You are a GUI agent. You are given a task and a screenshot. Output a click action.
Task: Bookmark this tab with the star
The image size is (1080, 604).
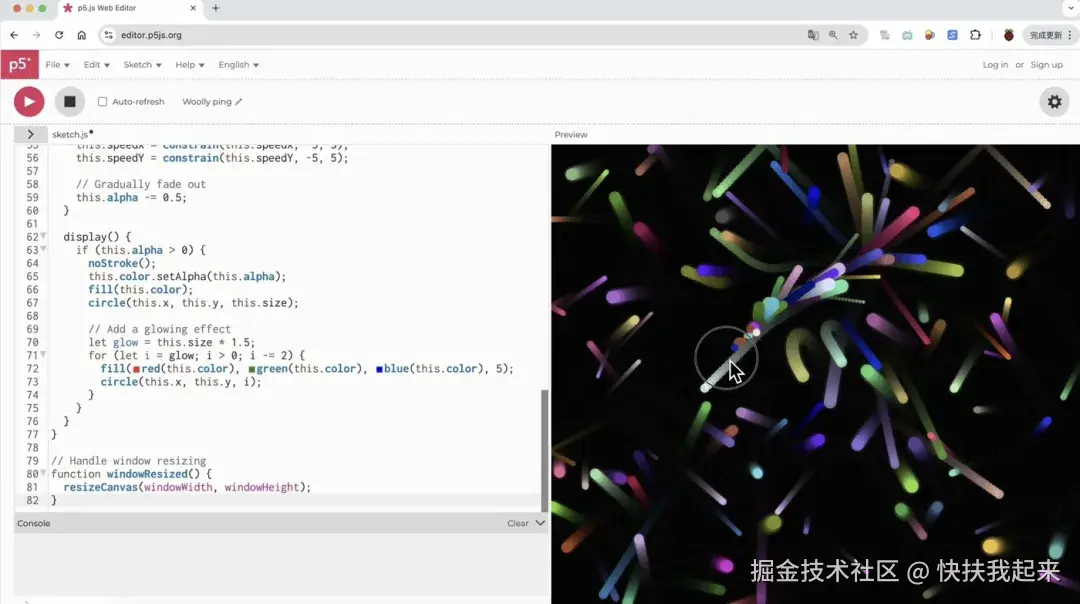pos(853,35)
